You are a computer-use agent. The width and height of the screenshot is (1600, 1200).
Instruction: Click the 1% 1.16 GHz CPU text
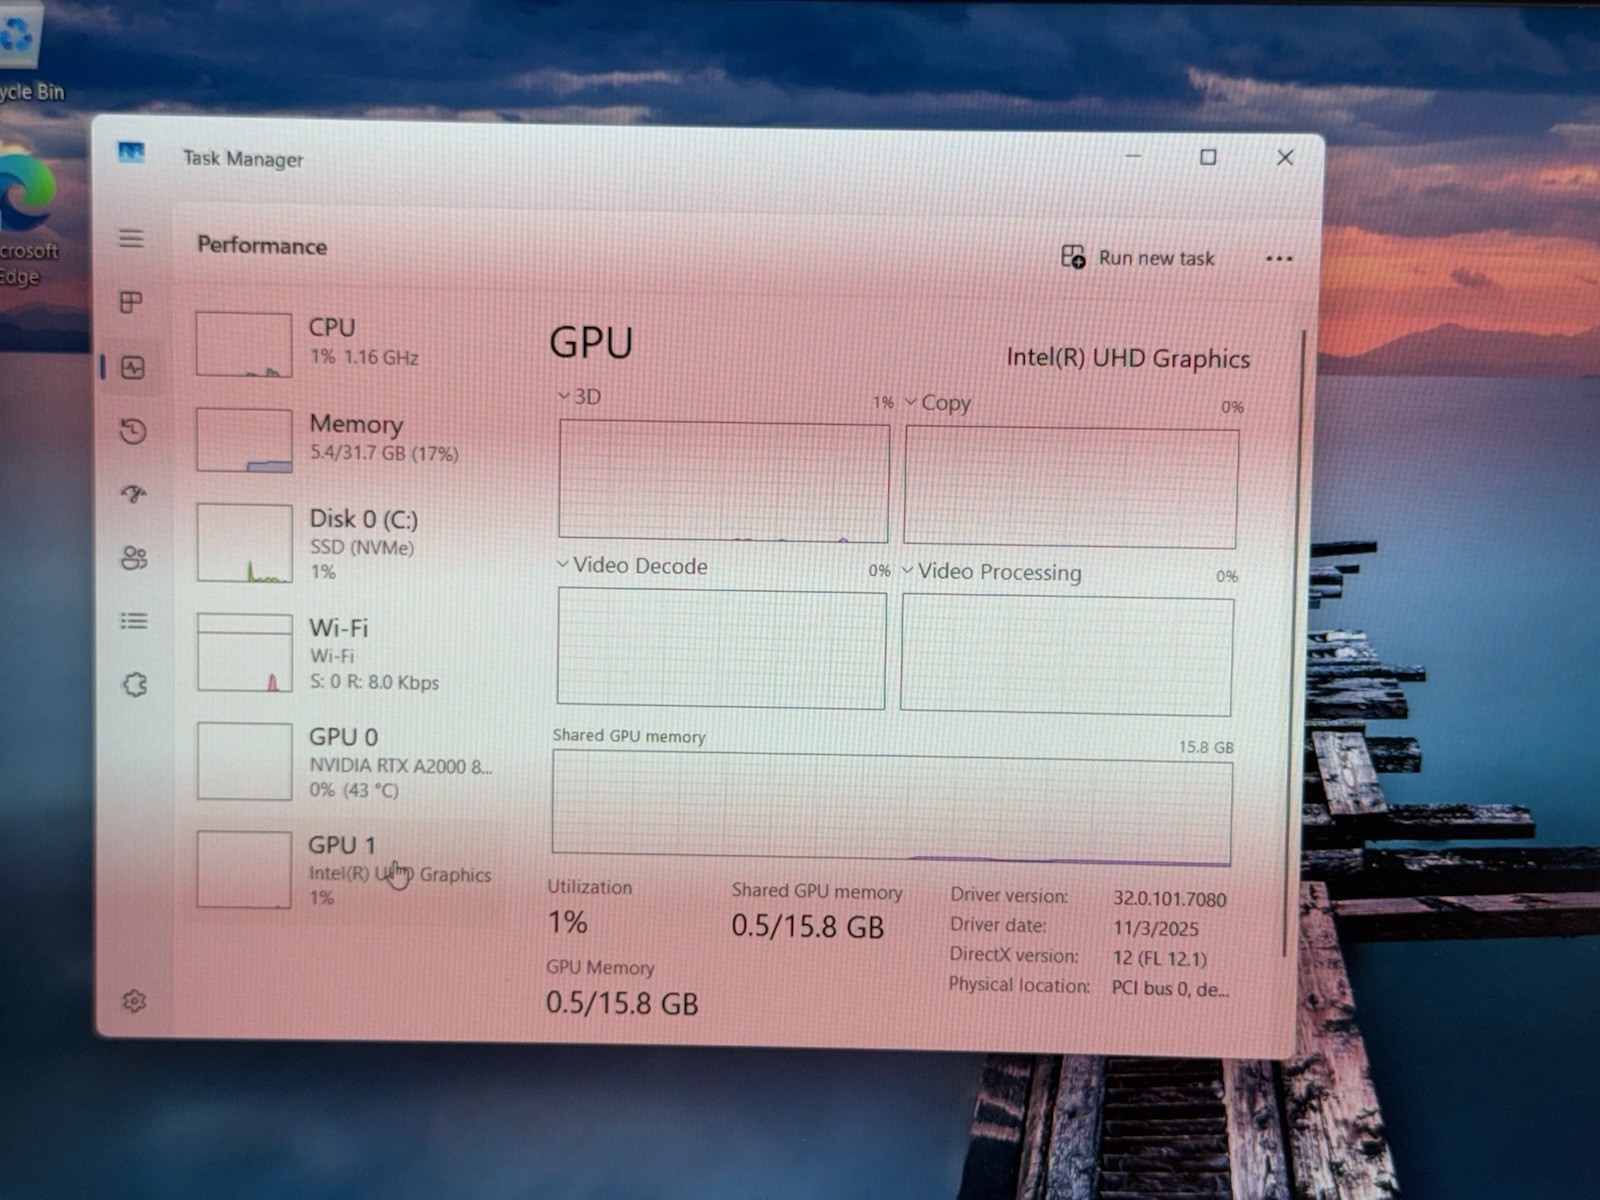[364, 357]
